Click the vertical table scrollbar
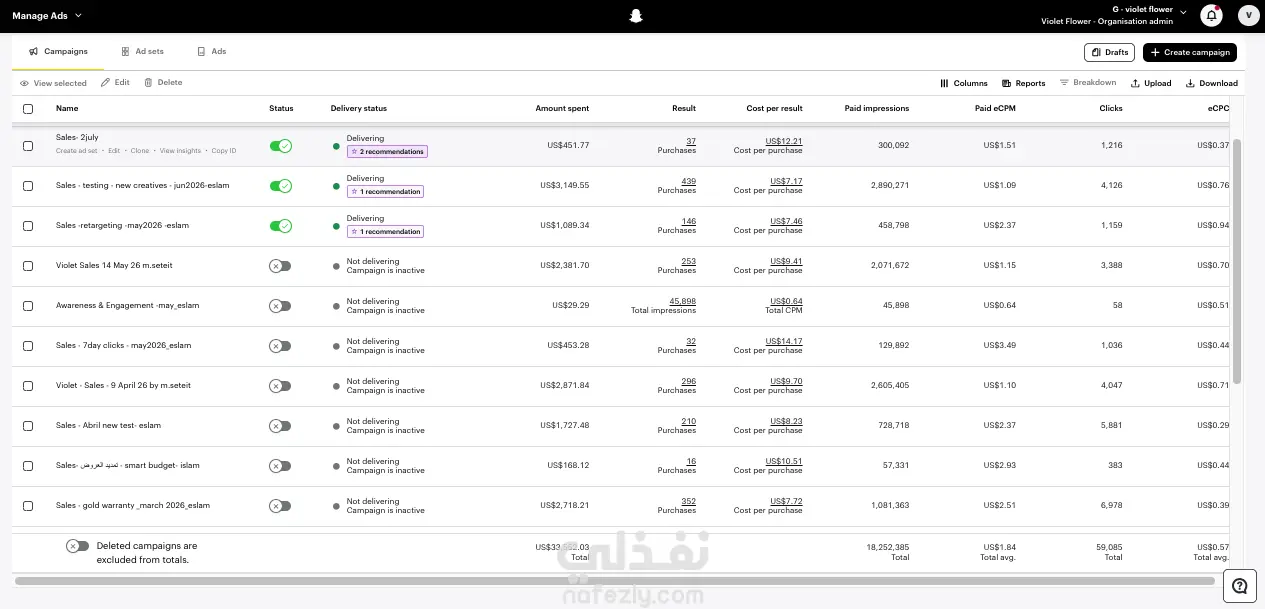This screenshot has width=1265, height=609. tap(1236, 260)
